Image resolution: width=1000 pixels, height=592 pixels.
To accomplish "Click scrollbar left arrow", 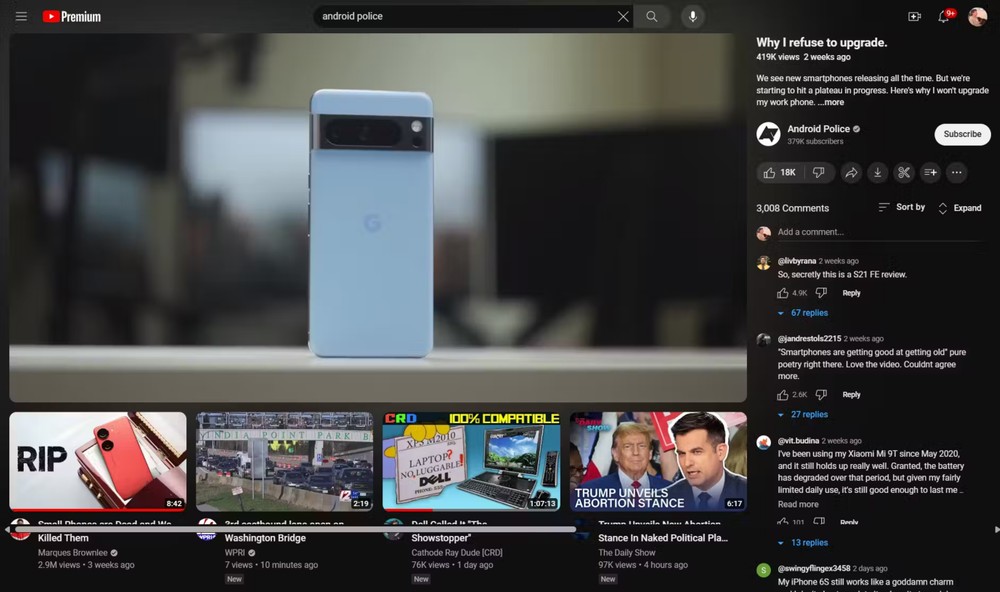I will [x=6, y=529].
